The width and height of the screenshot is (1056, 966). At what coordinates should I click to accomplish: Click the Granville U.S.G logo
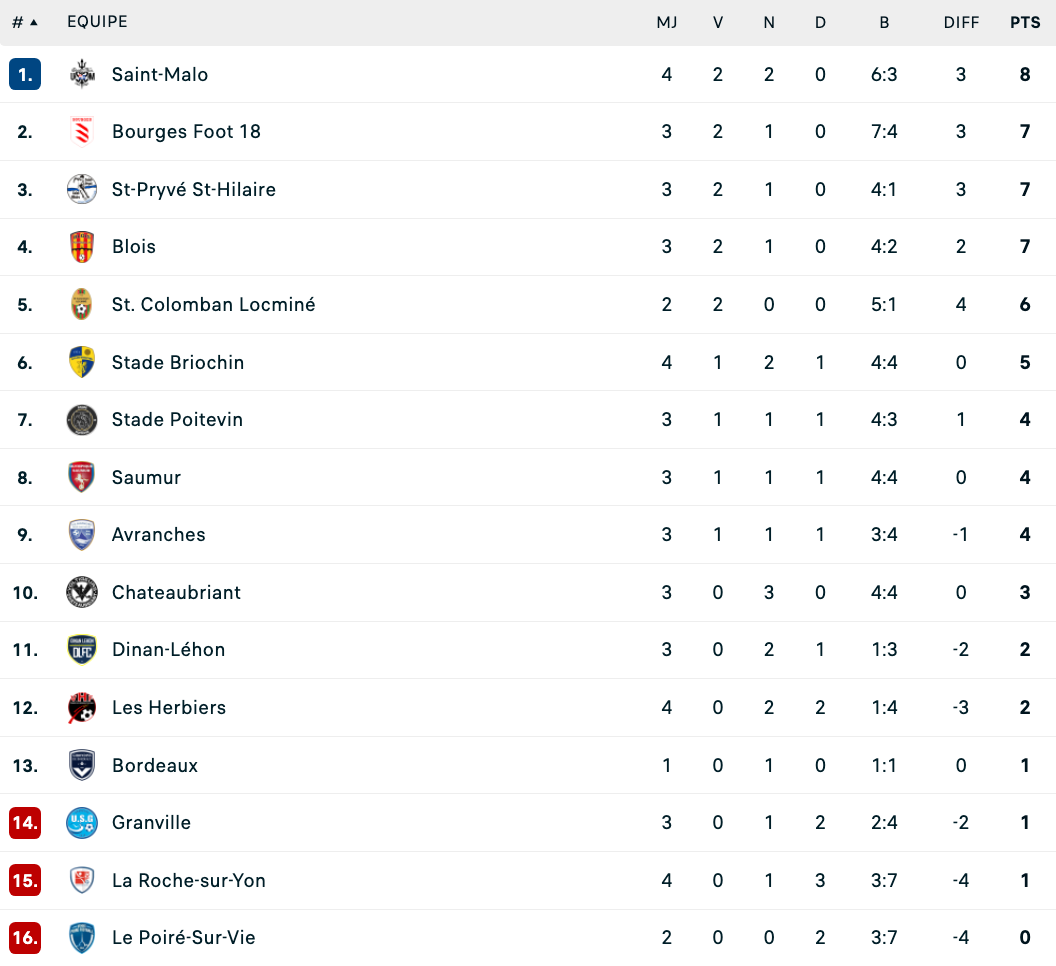click(x=82, y=823)
